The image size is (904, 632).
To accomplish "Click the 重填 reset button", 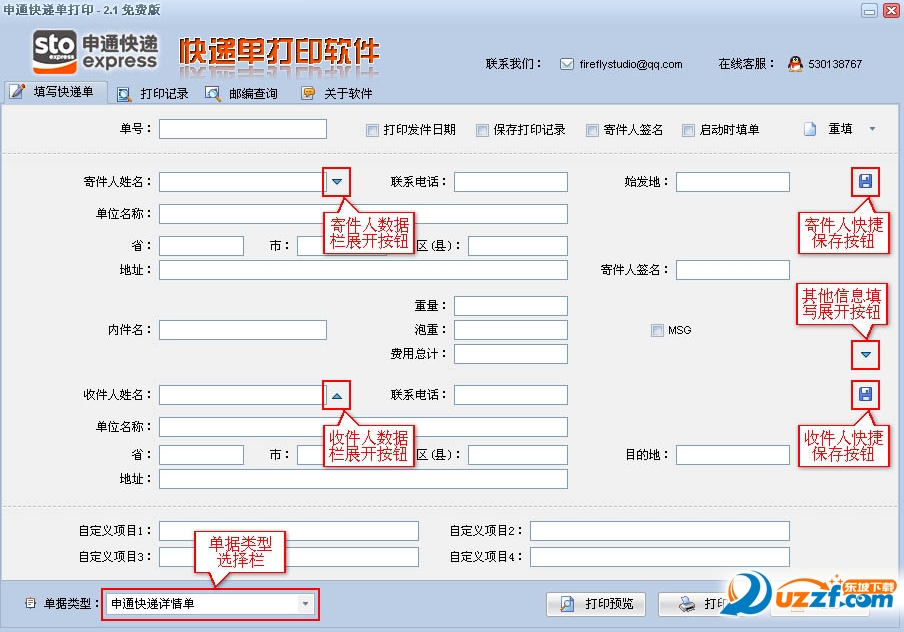I will coord(840,129).
